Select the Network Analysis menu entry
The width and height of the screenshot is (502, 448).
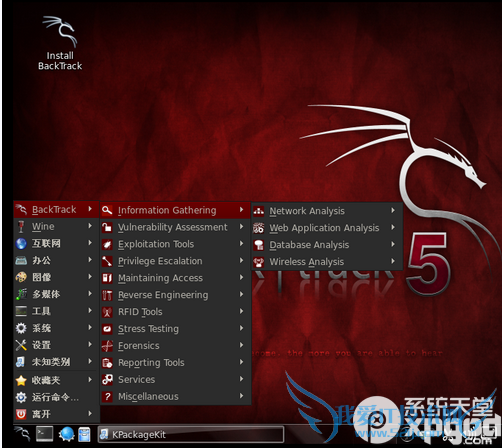click(327, 211)
